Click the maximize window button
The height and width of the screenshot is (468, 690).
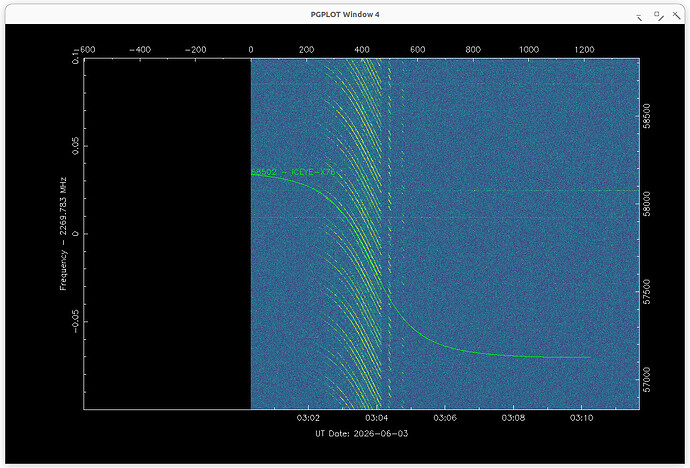[658, 15]
